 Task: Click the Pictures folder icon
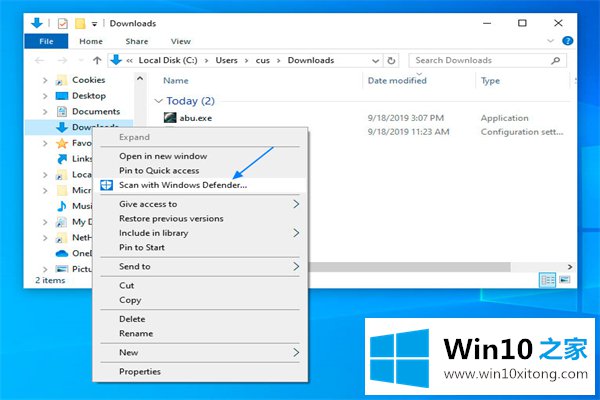tap(62, 269)
